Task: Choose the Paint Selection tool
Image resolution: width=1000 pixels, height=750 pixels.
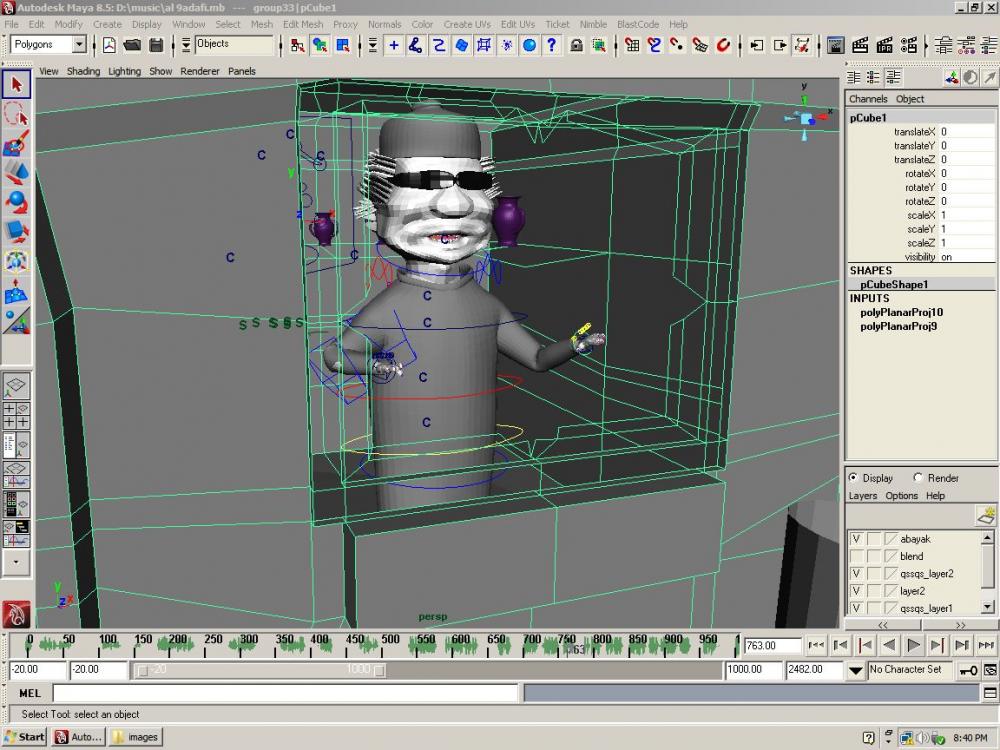Action: [x=16, y=145]
